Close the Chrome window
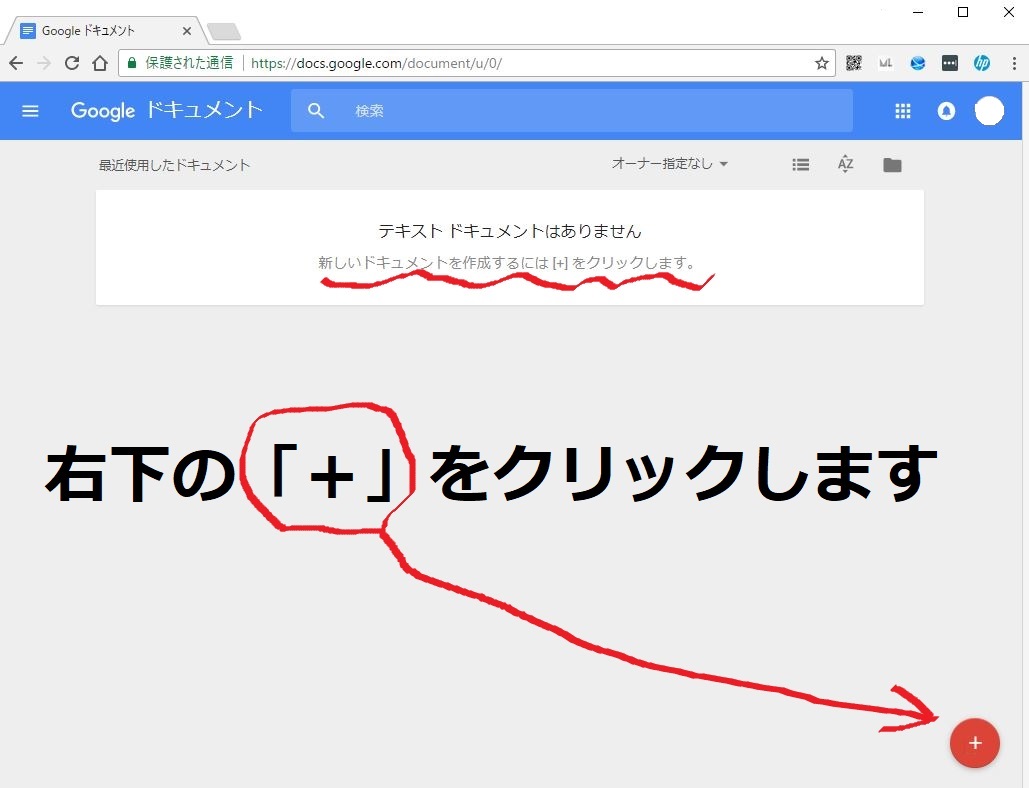Image resolution: width=1029 pixels, height=788 pixels. [1009, 12]
